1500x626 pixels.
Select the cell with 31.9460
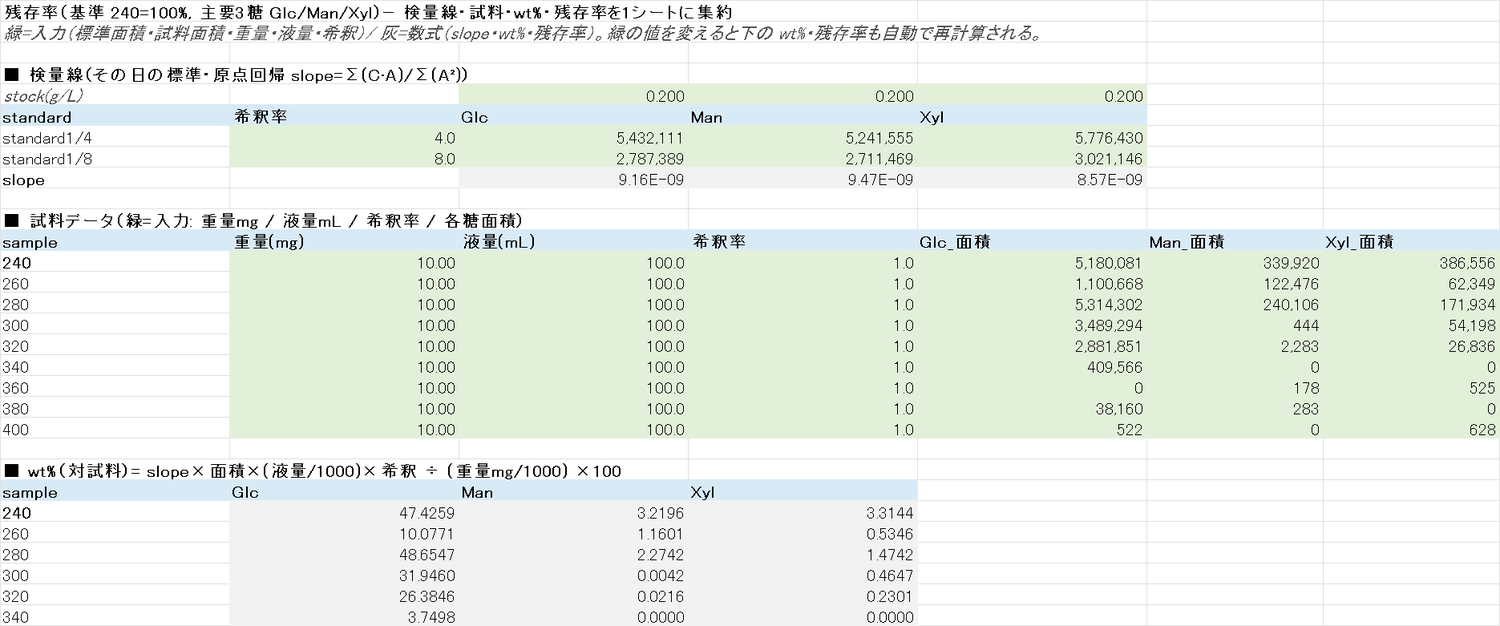click(x=344, y=576)
